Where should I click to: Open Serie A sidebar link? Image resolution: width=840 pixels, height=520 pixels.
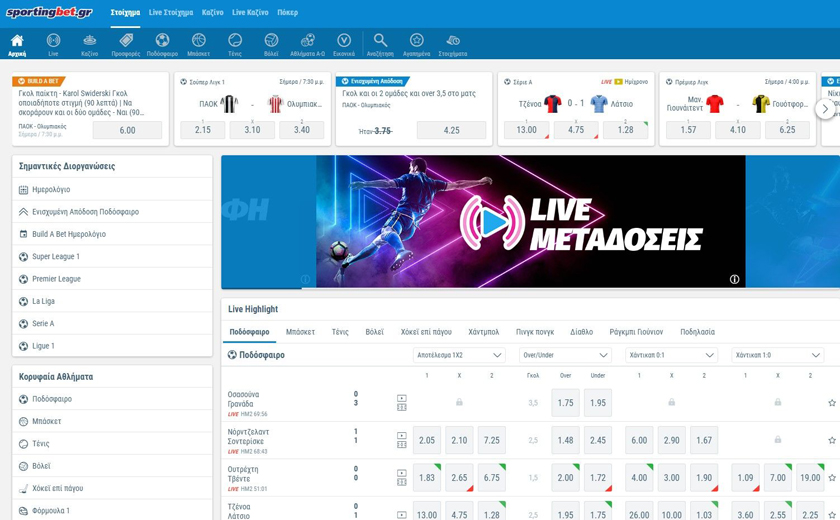(112, 323)
